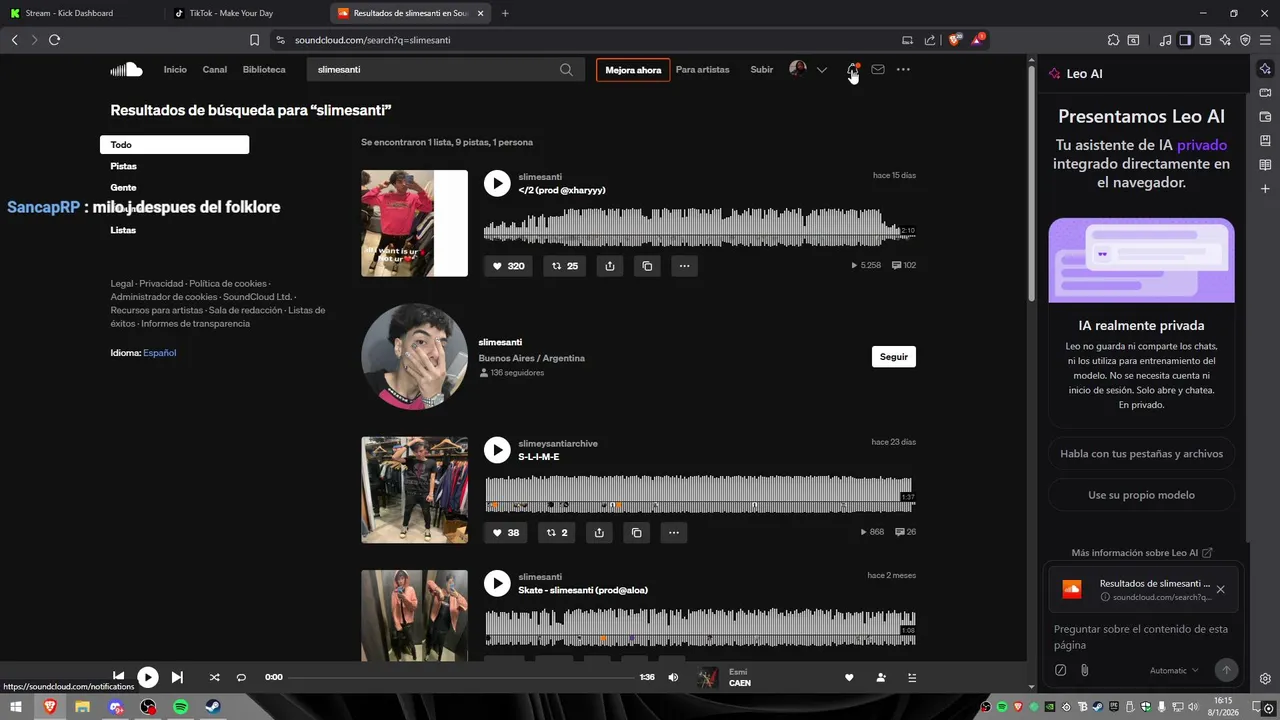Change language via Idioma Español
The image size is (1280, 720).
point(159,353)
